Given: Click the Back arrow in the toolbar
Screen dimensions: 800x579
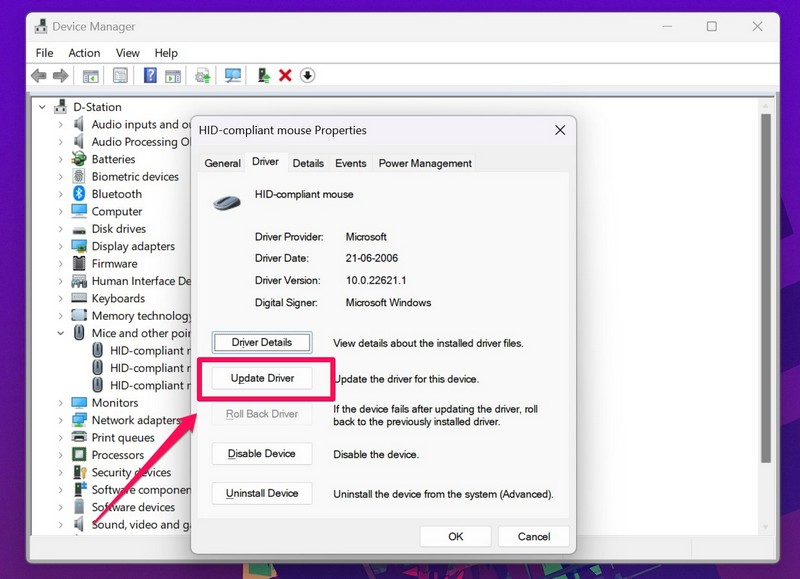Looking at the screenshot, I should pyautogui.click(x=39, y=76).
